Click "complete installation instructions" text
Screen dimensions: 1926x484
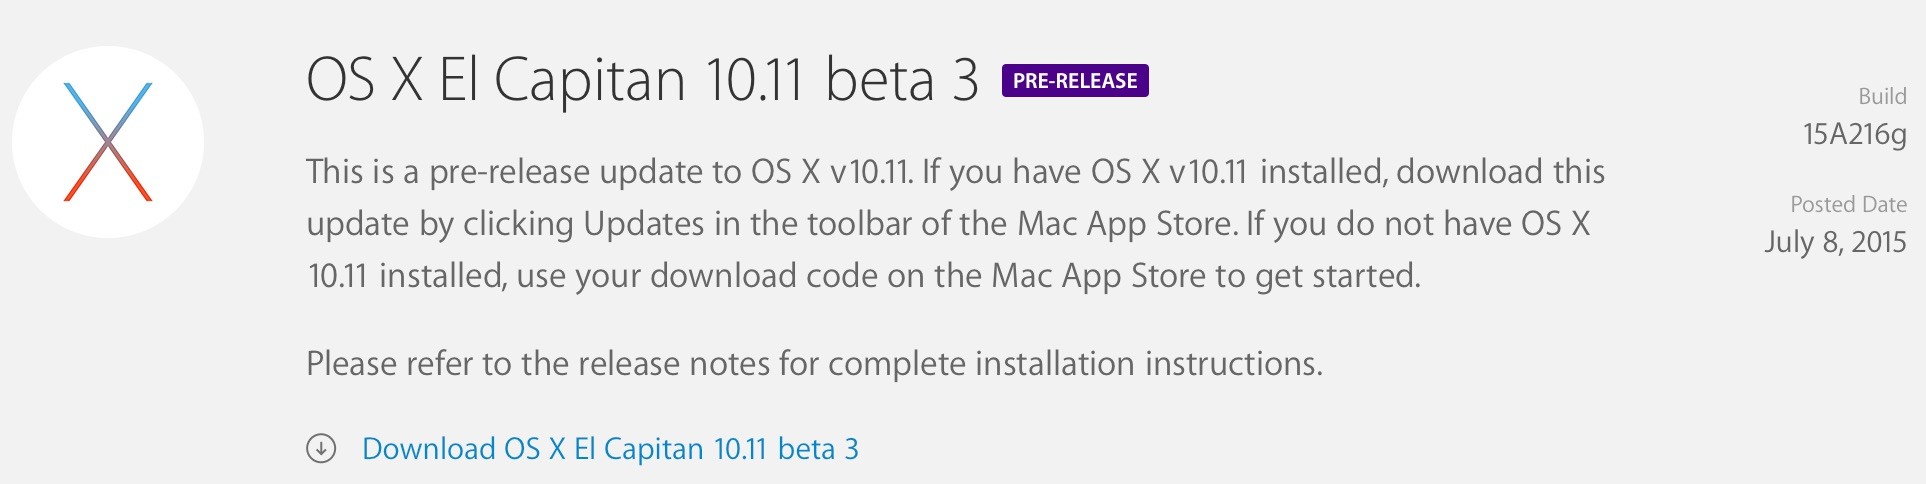tap(1074, 364)
